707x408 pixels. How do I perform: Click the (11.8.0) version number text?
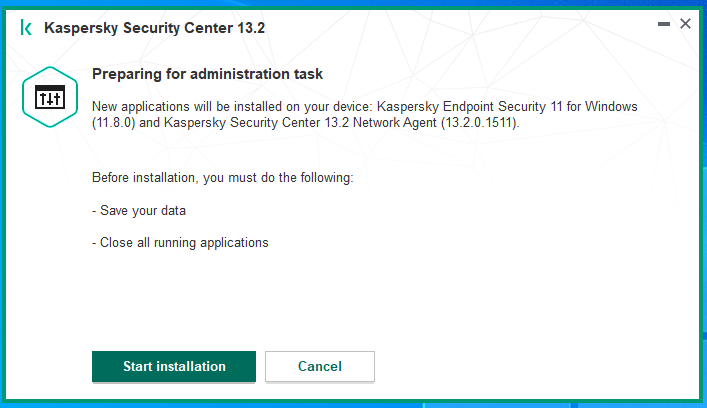pos(114,123)
